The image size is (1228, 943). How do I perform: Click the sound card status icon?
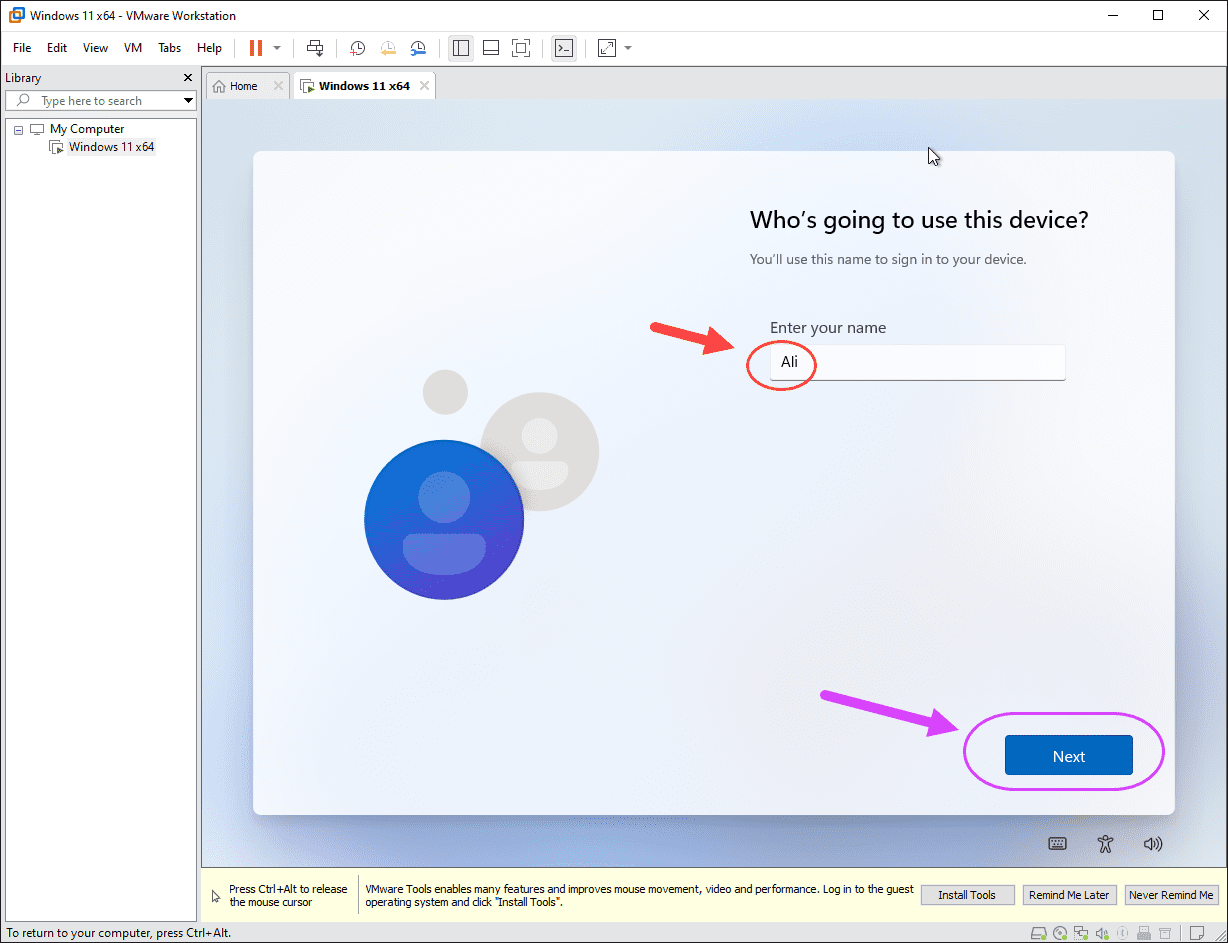pyautogui.click(x=1102, y=933)
